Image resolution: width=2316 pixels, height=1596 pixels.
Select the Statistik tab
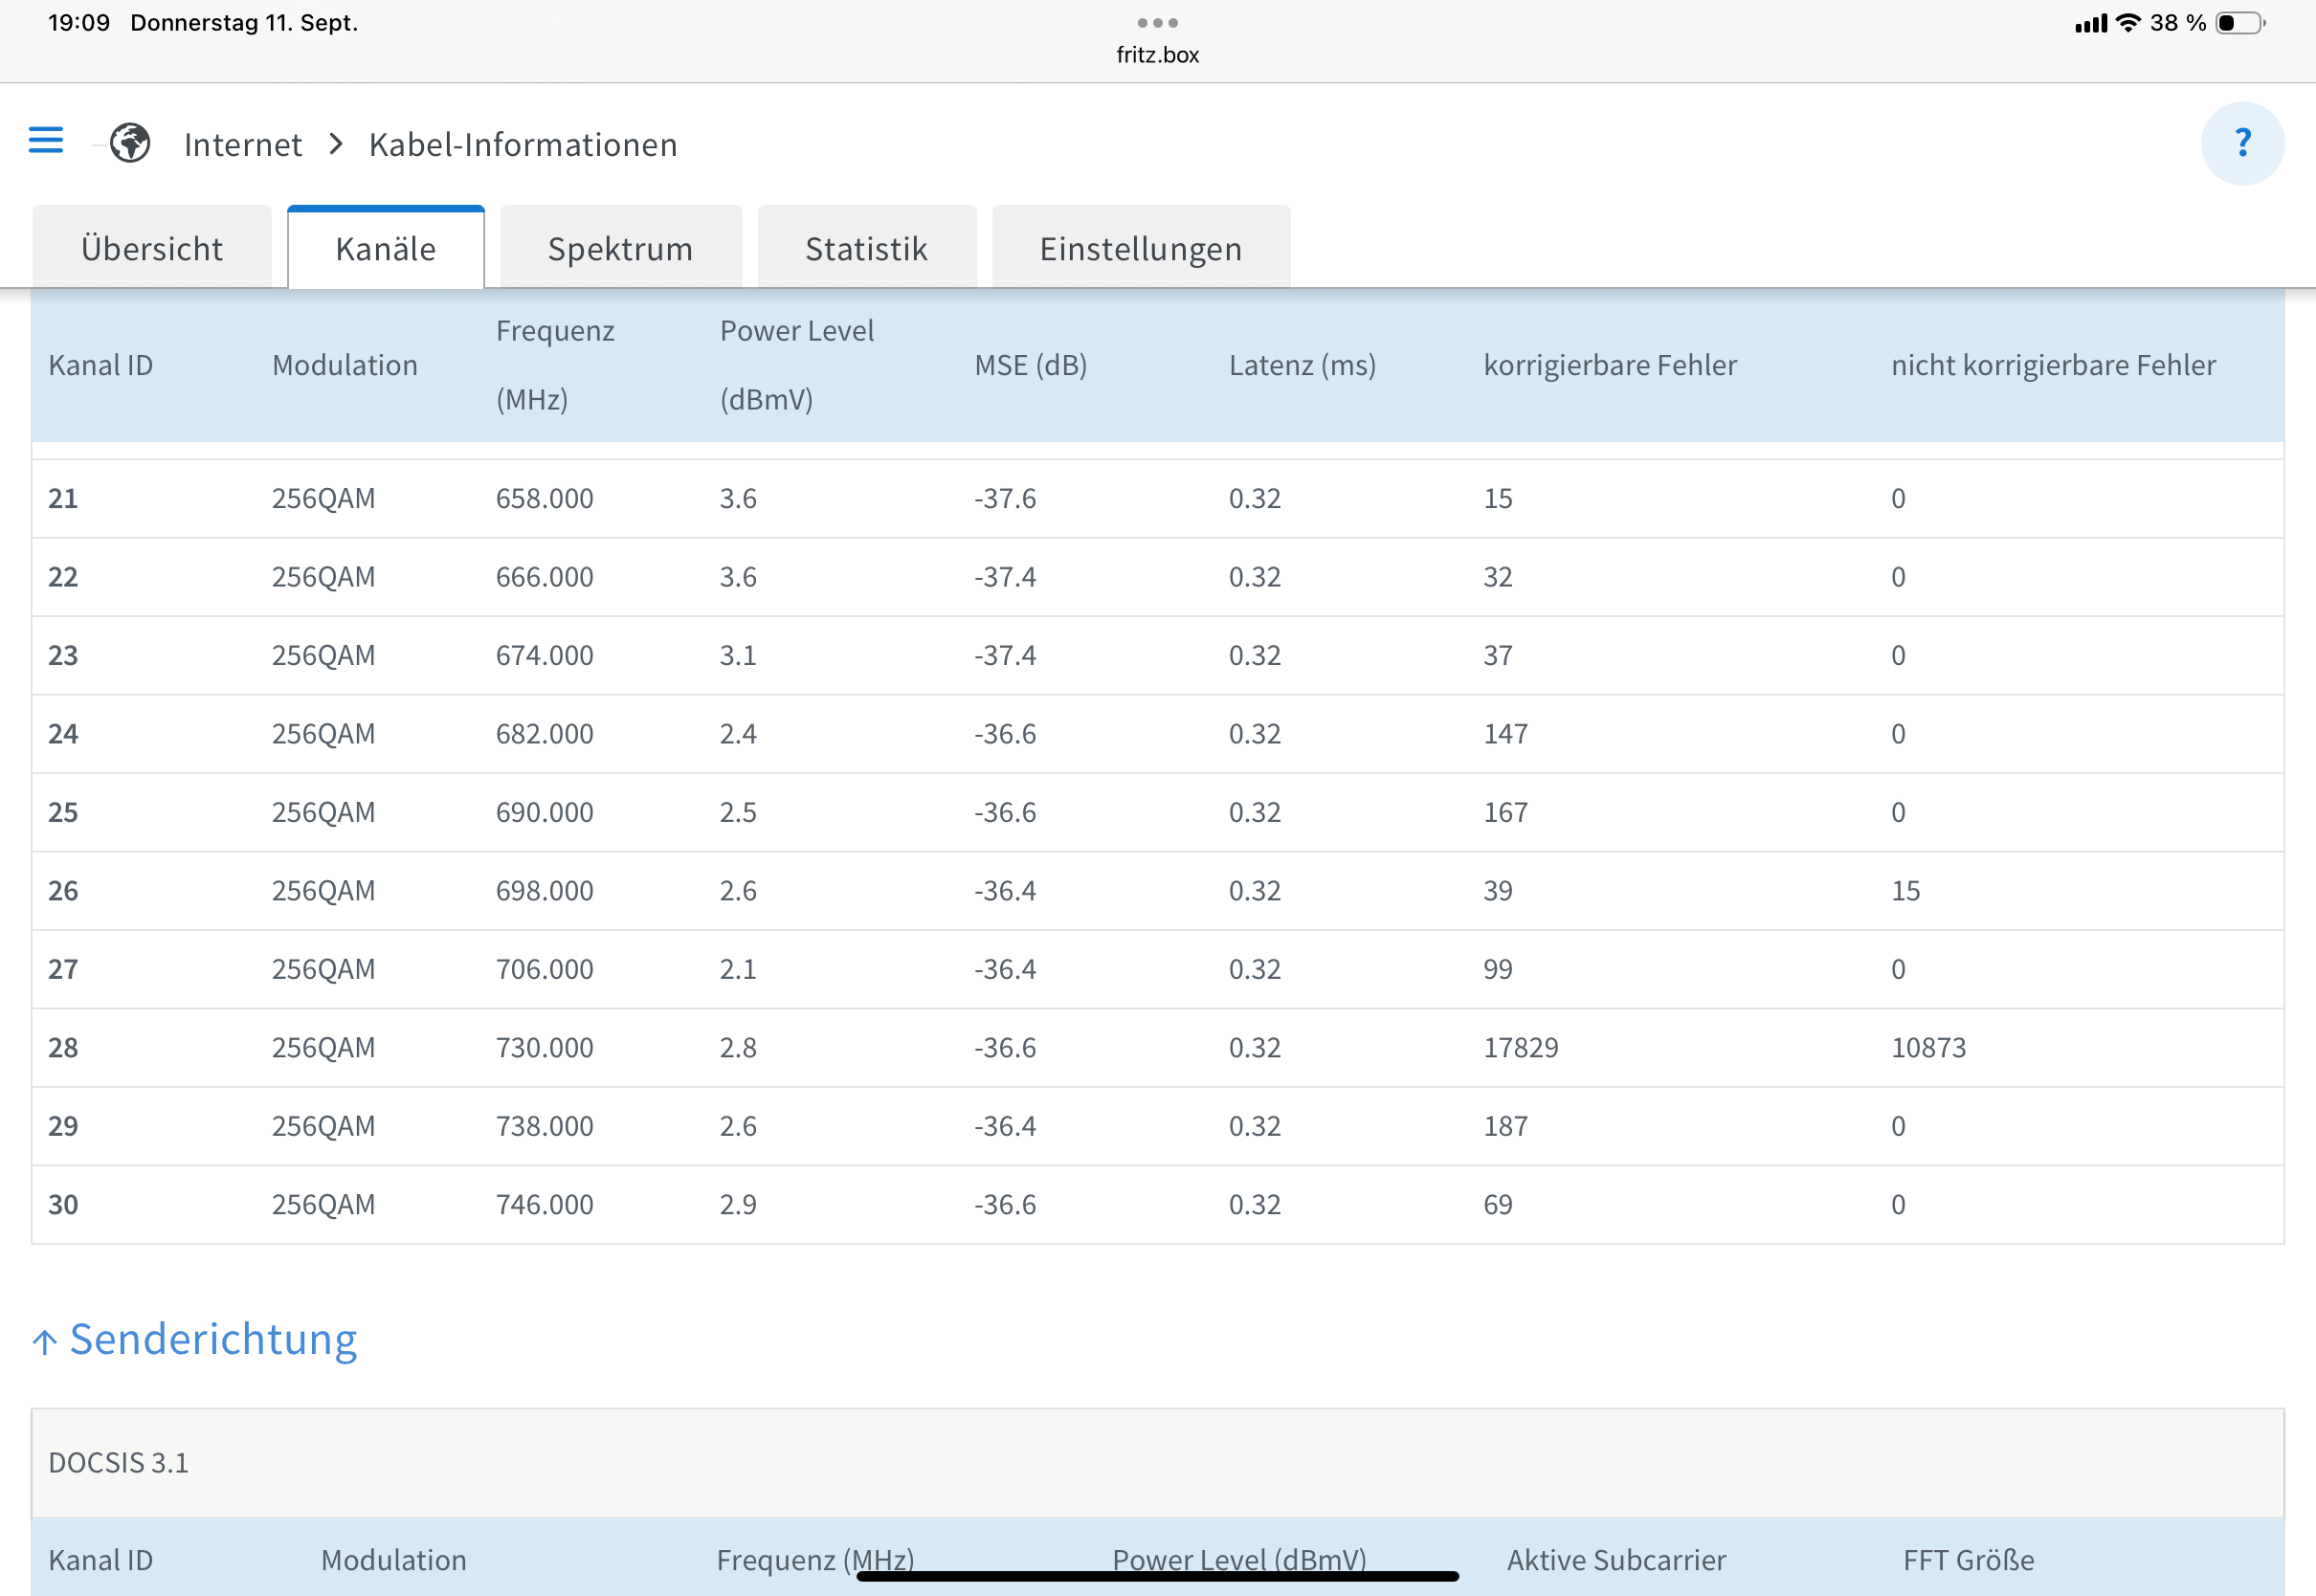(866, 248)
